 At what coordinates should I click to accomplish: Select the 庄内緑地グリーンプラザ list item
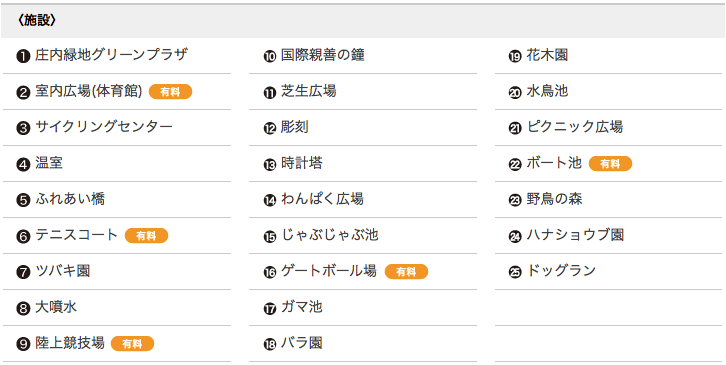[x=111, y=55]
